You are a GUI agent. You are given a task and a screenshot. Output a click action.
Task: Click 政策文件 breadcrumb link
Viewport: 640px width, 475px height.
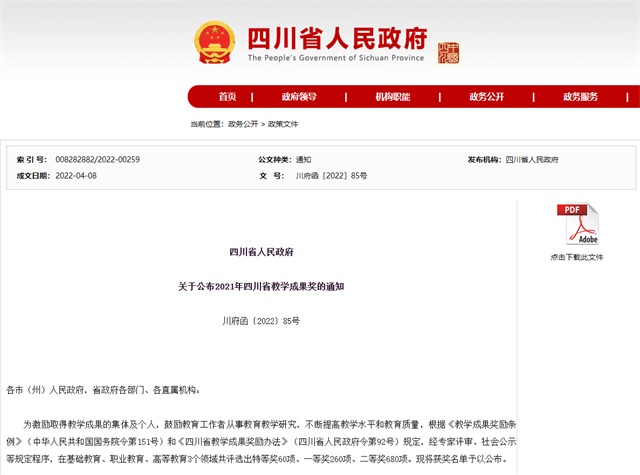283,124
